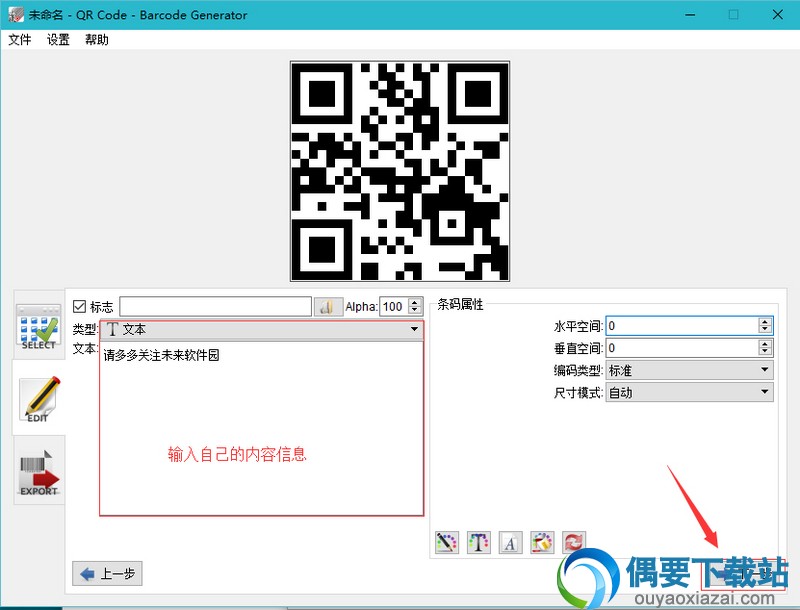The image size is (800, 610).
Task: Browse for a logo image file
Action: [x=327, y=307]
